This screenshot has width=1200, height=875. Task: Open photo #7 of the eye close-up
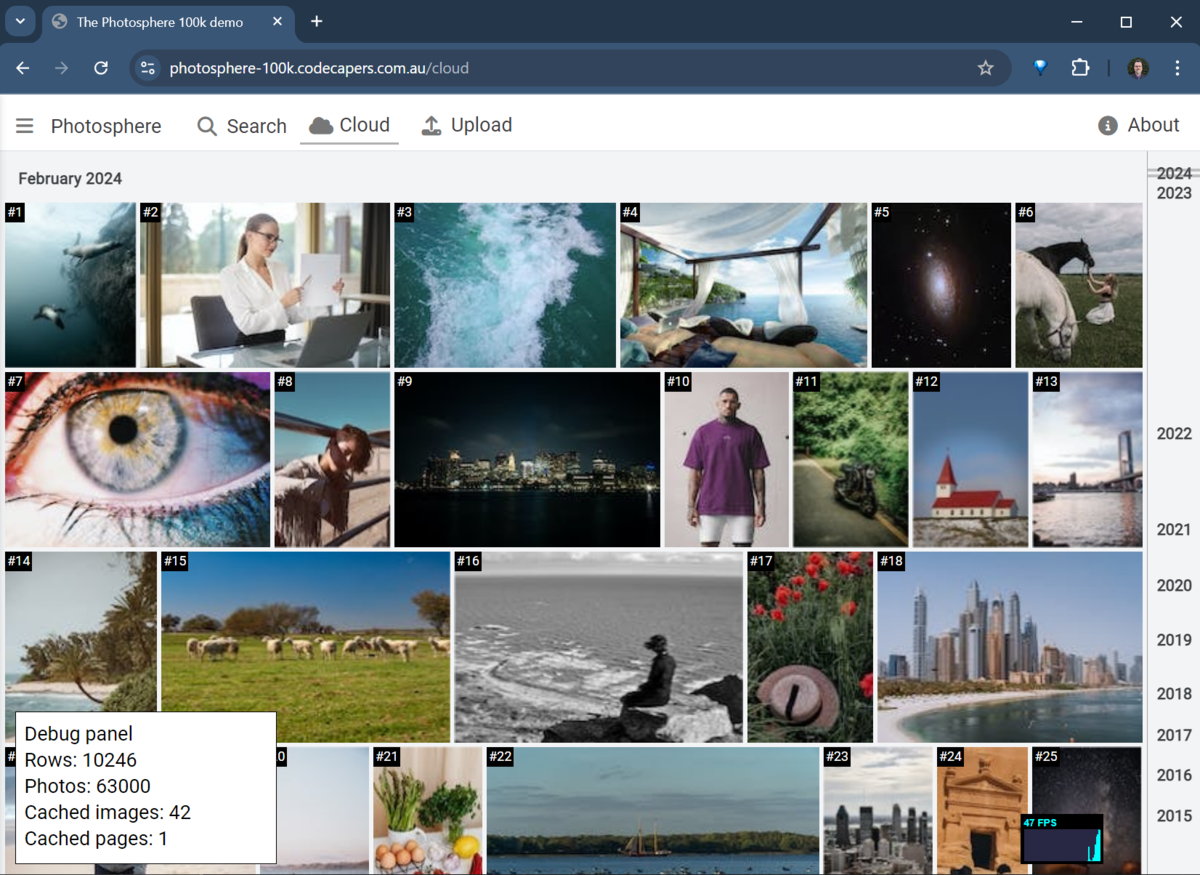click(137, 459)
